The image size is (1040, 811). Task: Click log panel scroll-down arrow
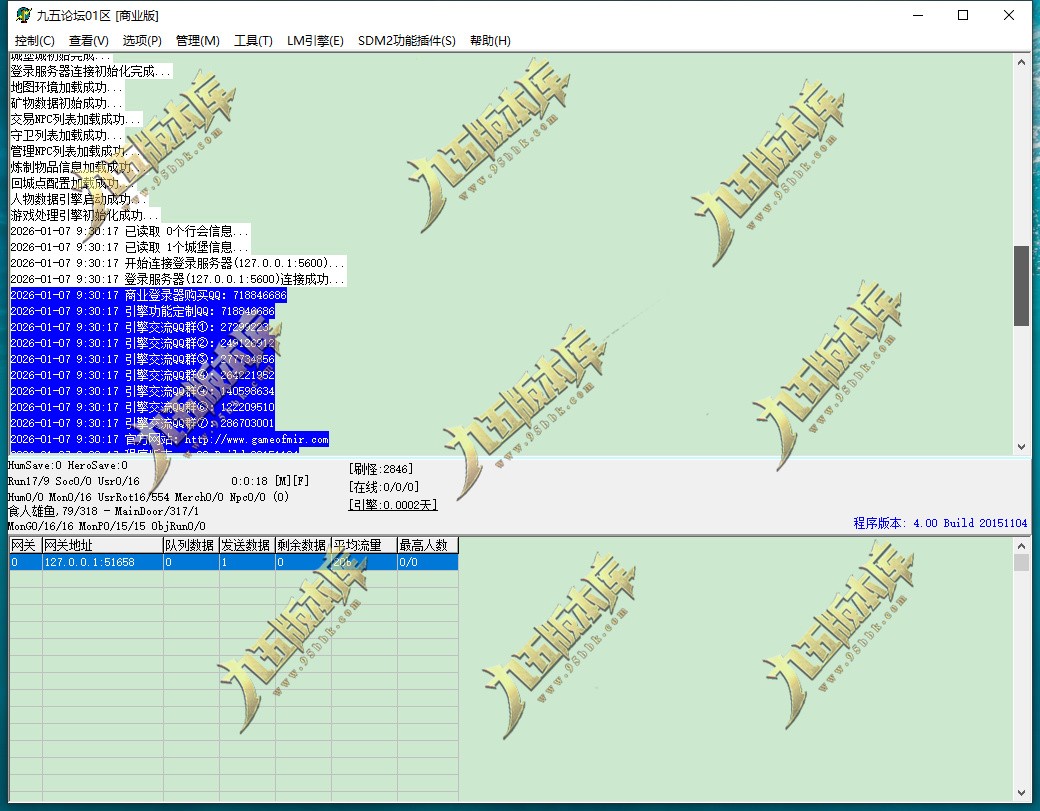coord(1021,447)
